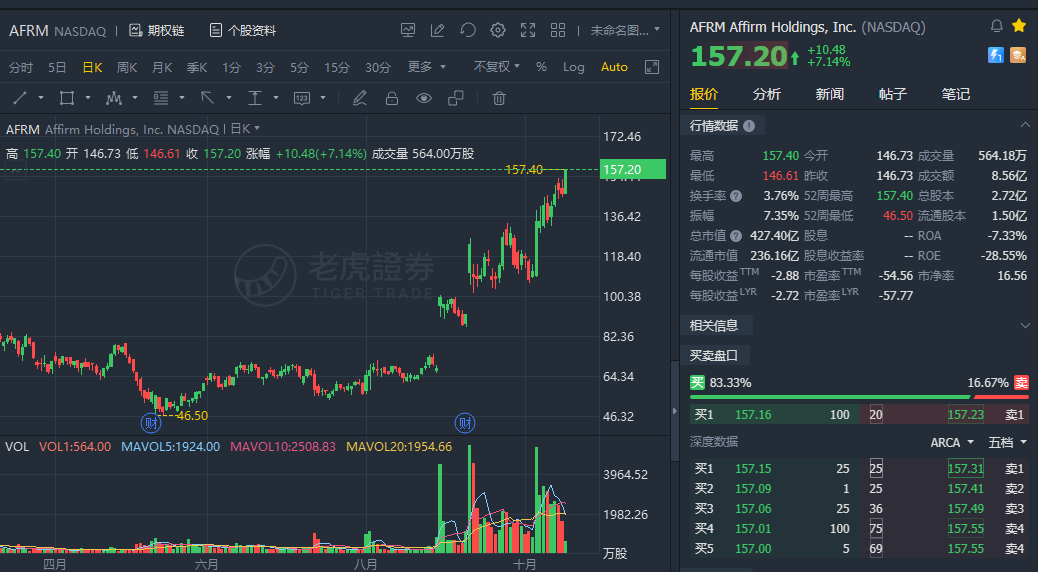This screenshot has height=572, width=1038.
Task: Switch to 5日 chart period
Action: click(57, 67)
